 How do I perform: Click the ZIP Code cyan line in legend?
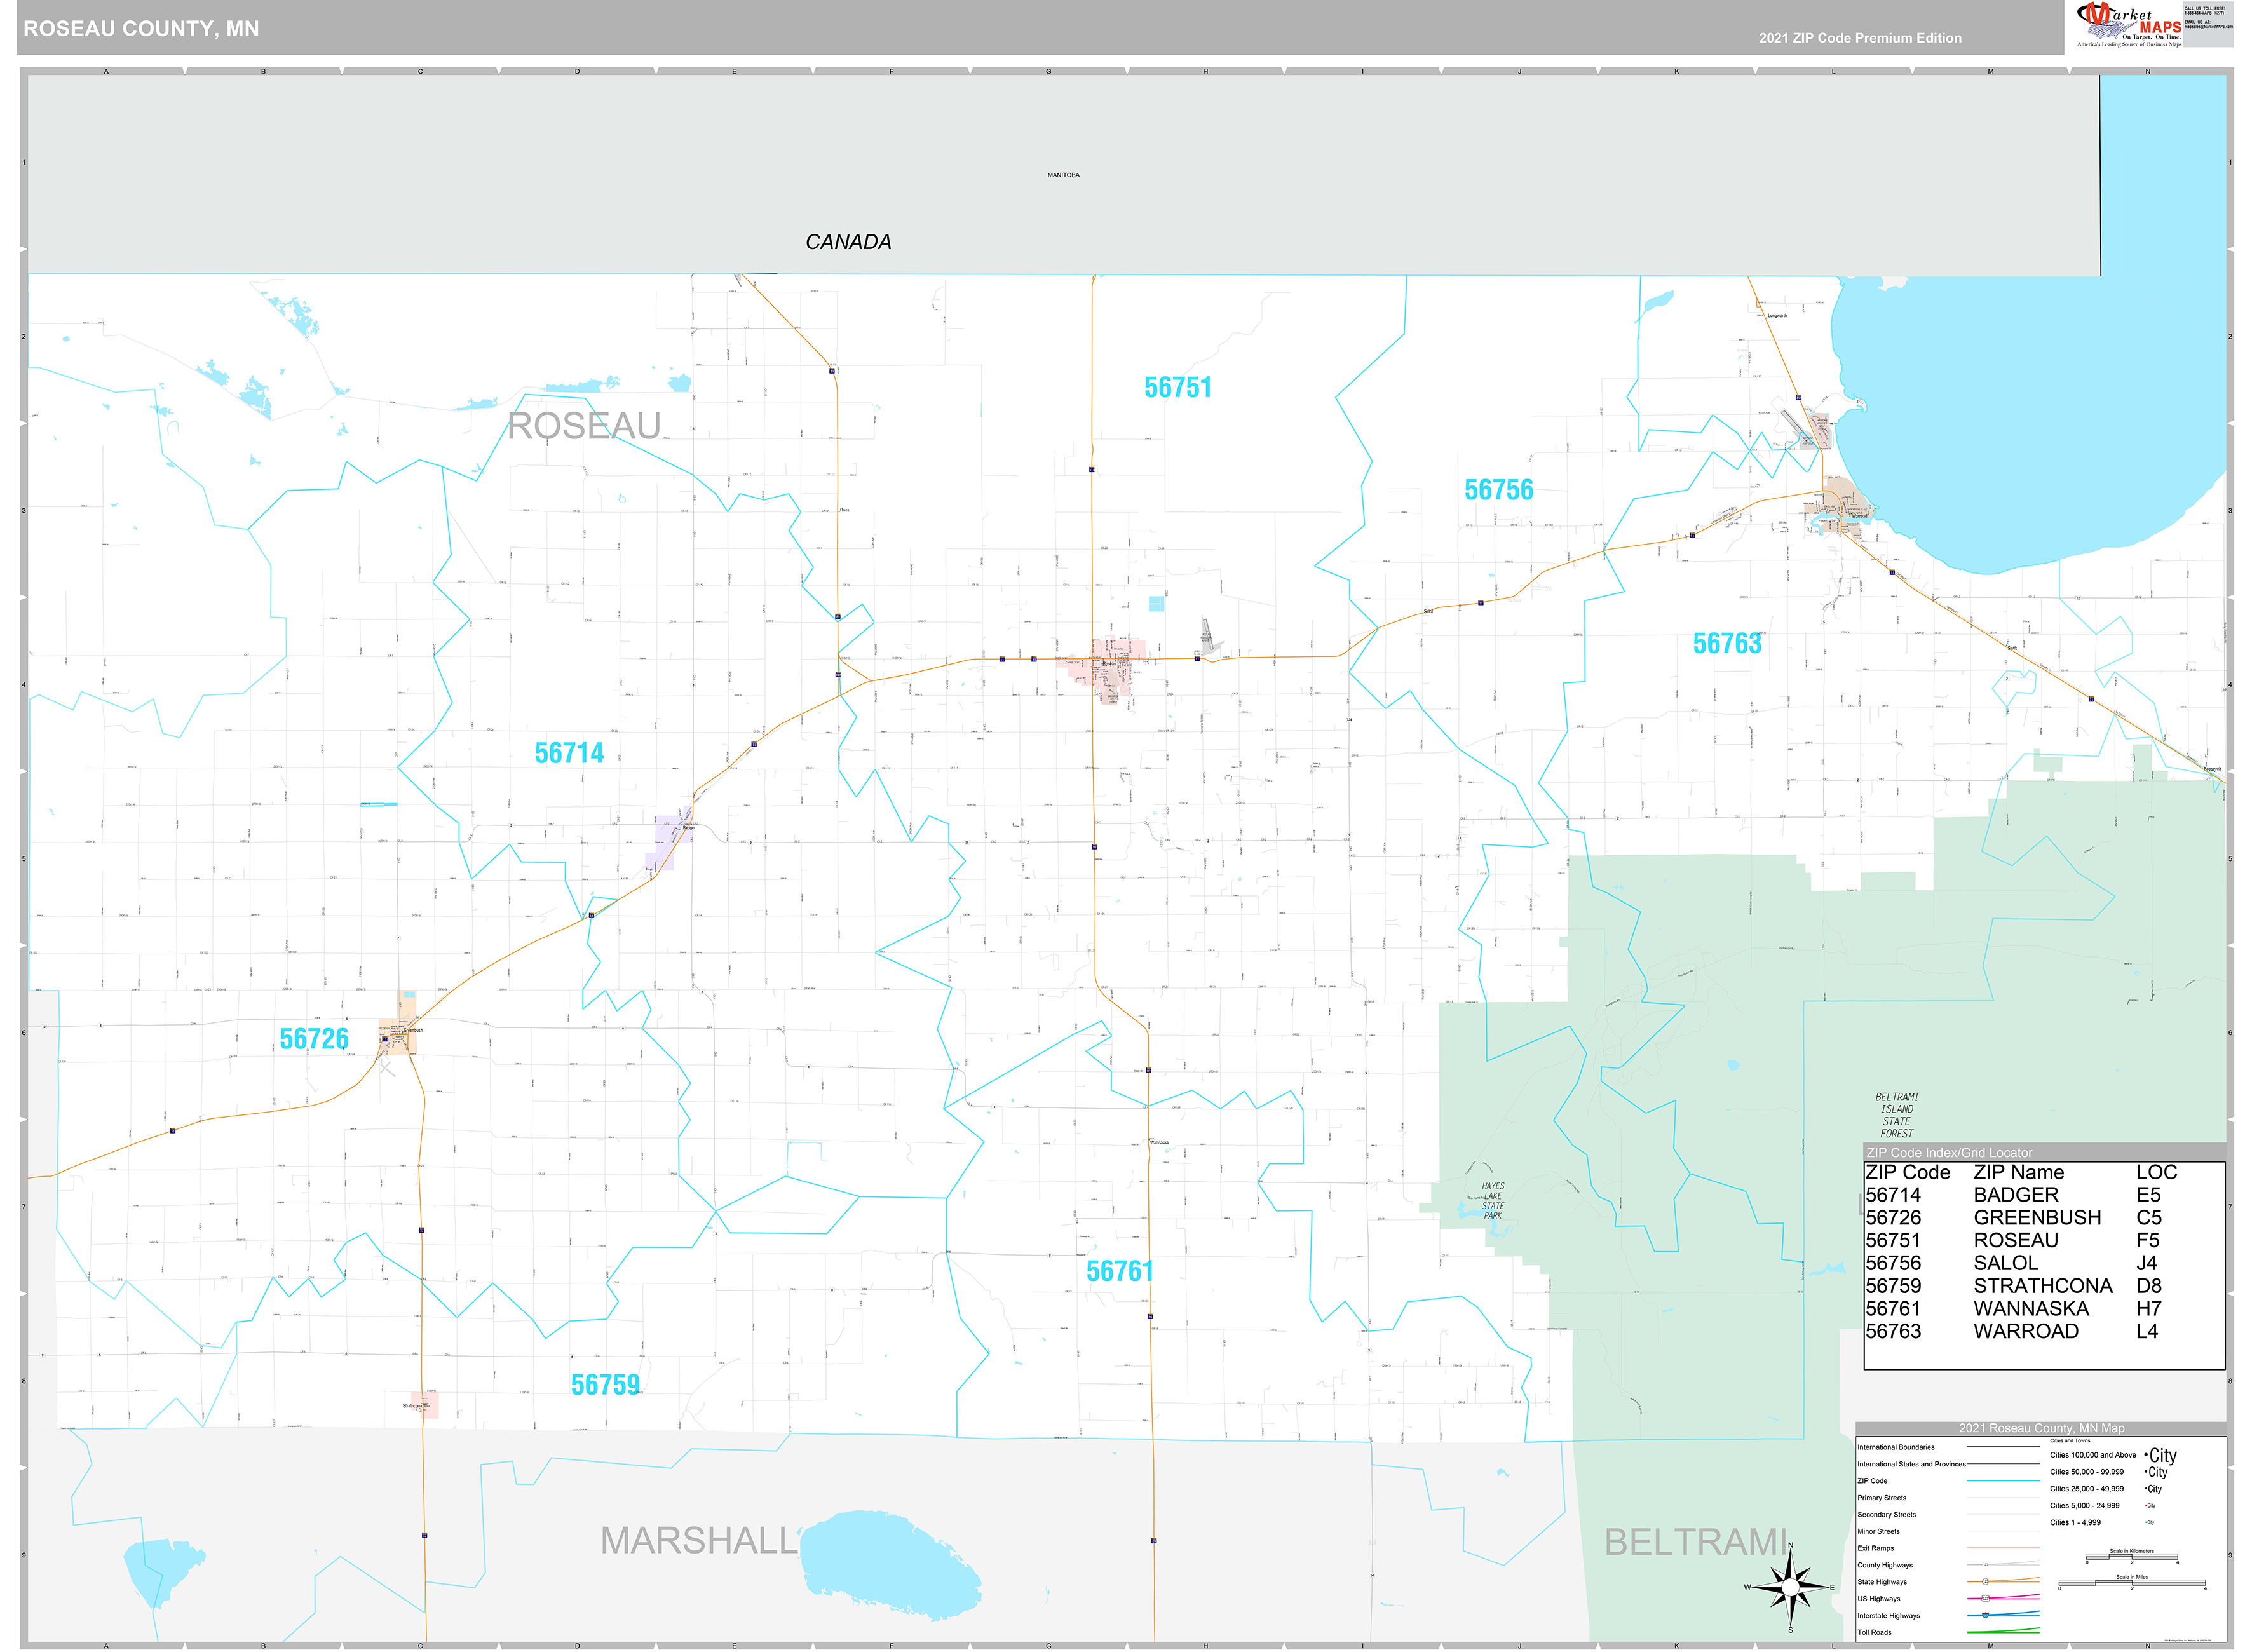[2003, 1481]
